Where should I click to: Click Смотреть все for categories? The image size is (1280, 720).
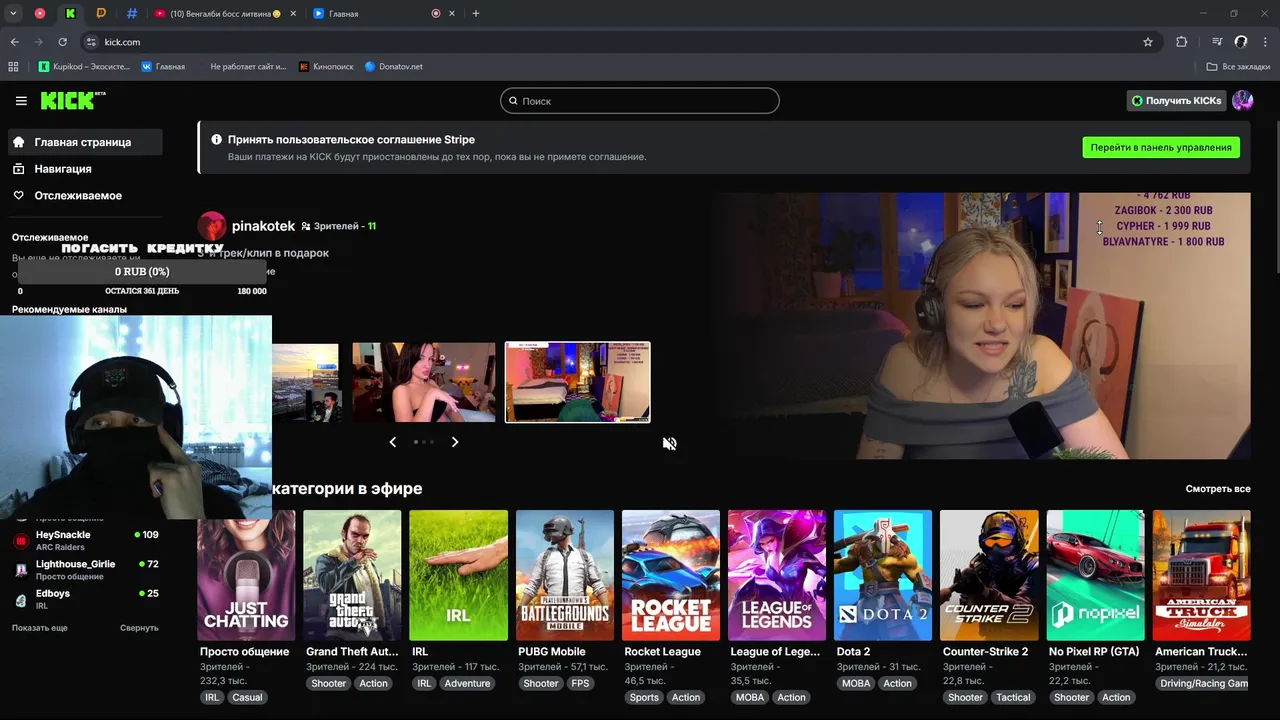[x=1218, y=489]
